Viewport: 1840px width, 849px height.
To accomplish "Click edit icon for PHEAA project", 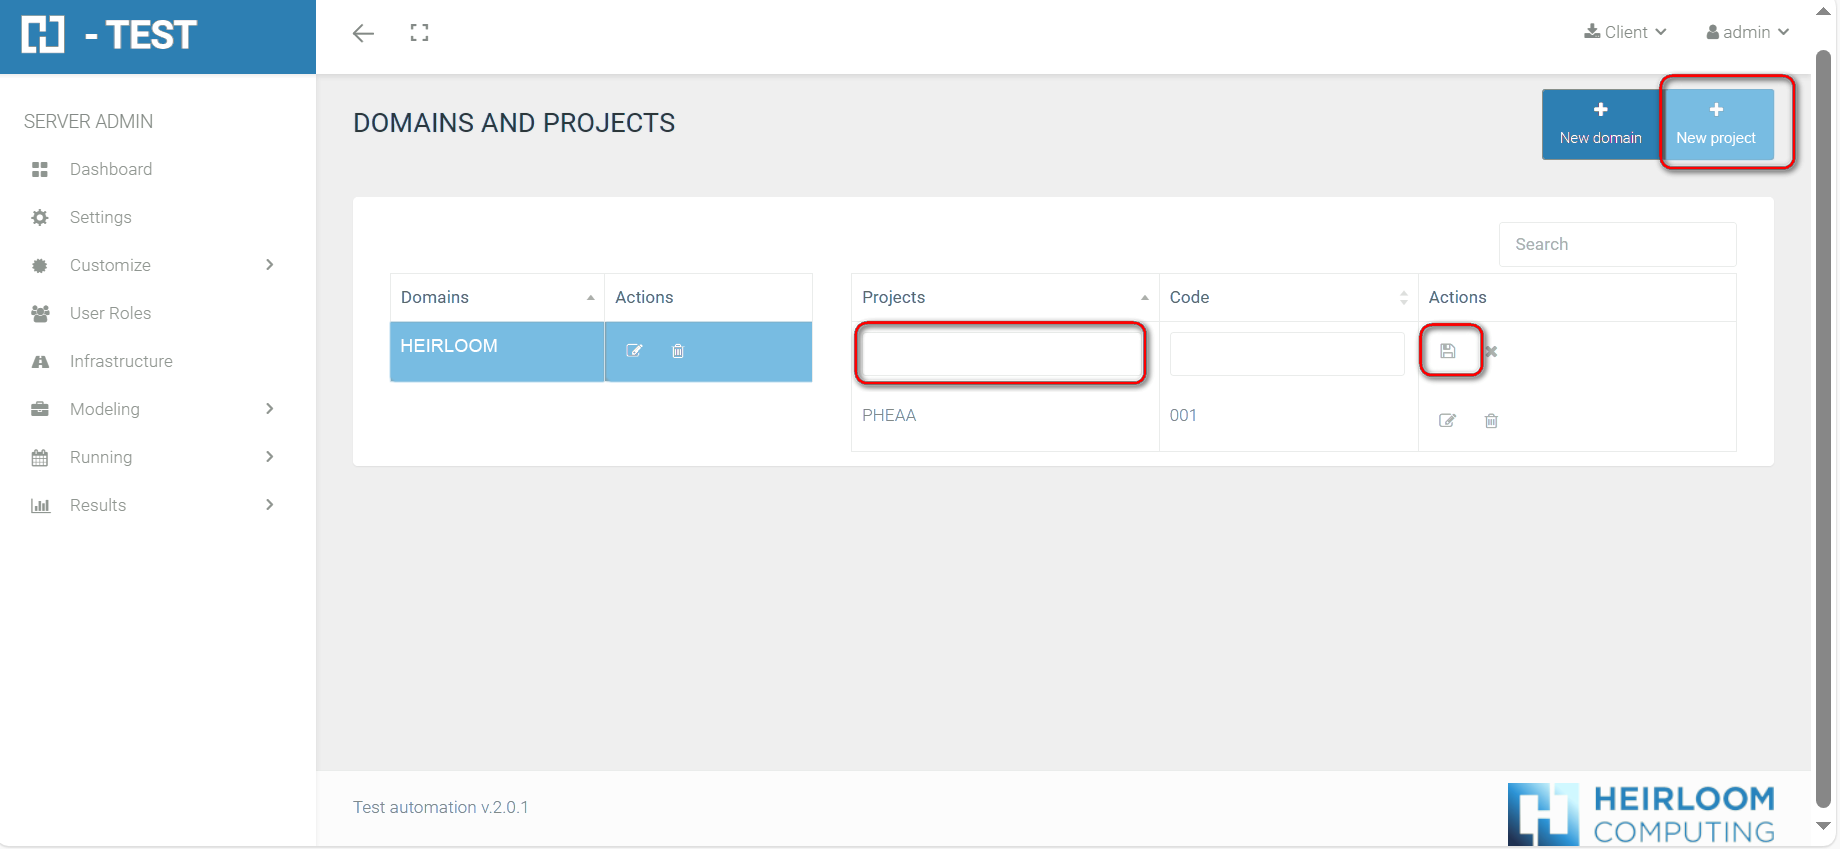I will pyautogui.click(x=1447, y=421).
